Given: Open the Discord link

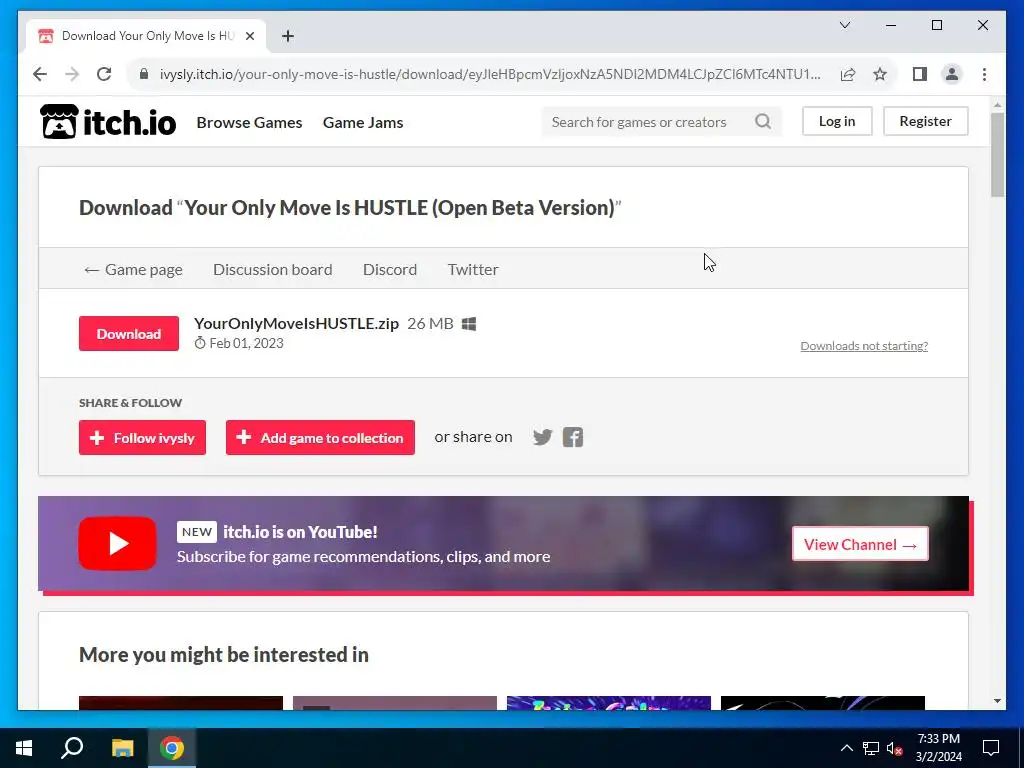Looking at the screenshot, I should (x=390, y=269).
